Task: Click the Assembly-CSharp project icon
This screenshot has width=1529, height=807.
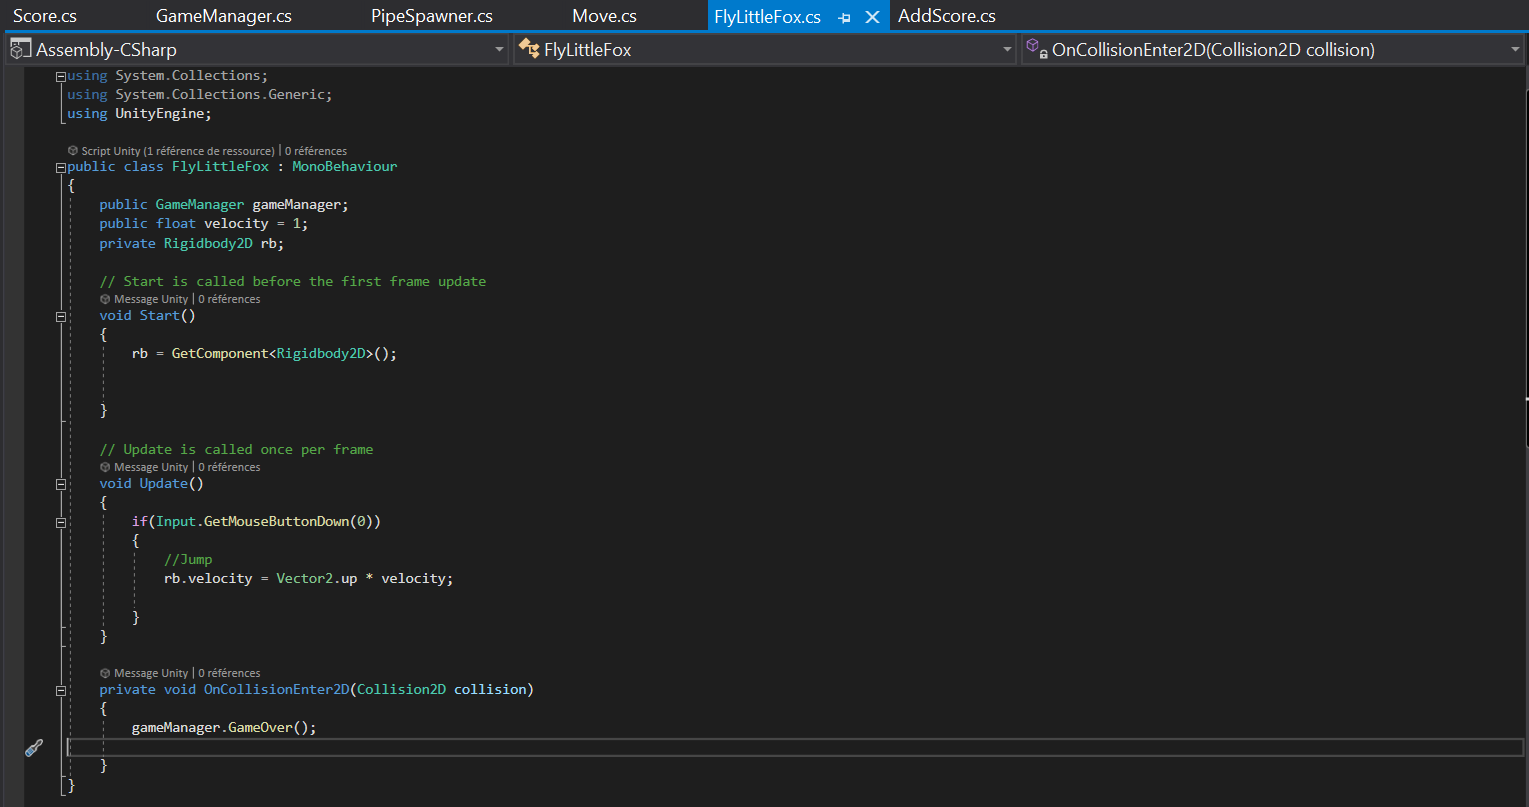Action: [20, 48]
